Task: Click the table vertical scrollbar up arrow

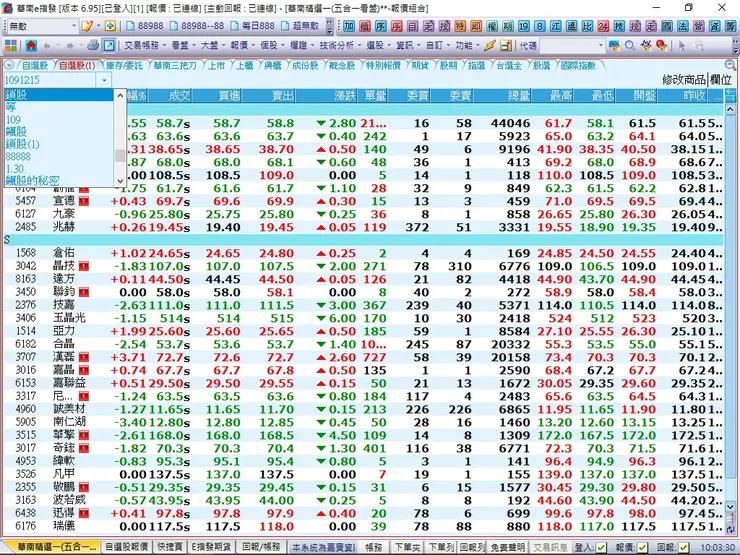Action: (730, 109)
